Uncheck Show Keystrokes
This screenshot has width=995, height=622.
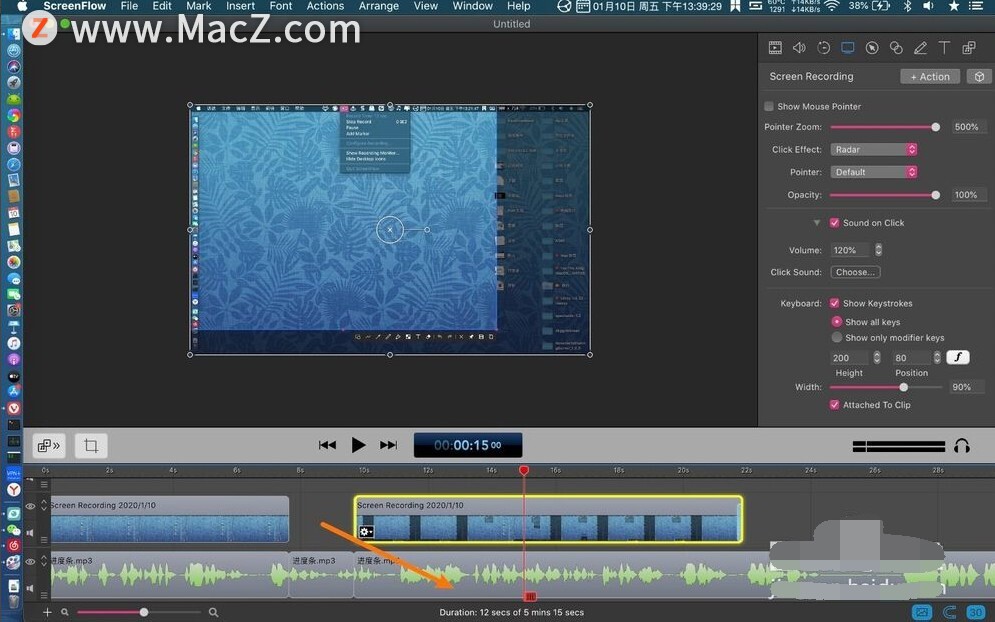834,303
